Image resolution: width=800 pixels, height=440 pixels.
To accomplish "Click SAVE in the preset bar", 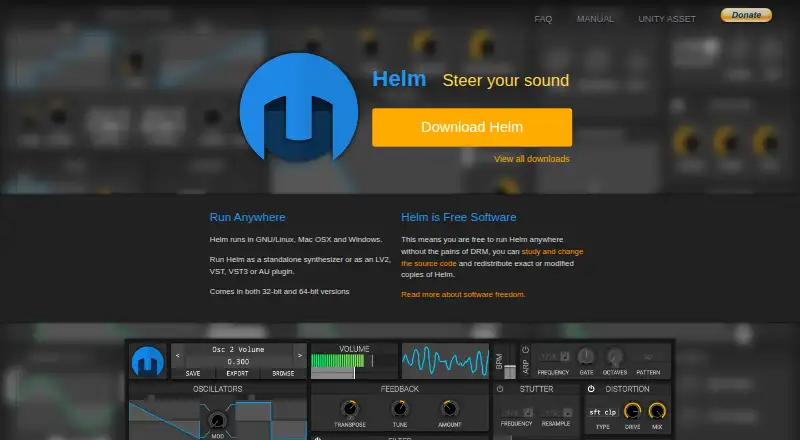I will tap(193, 374).
